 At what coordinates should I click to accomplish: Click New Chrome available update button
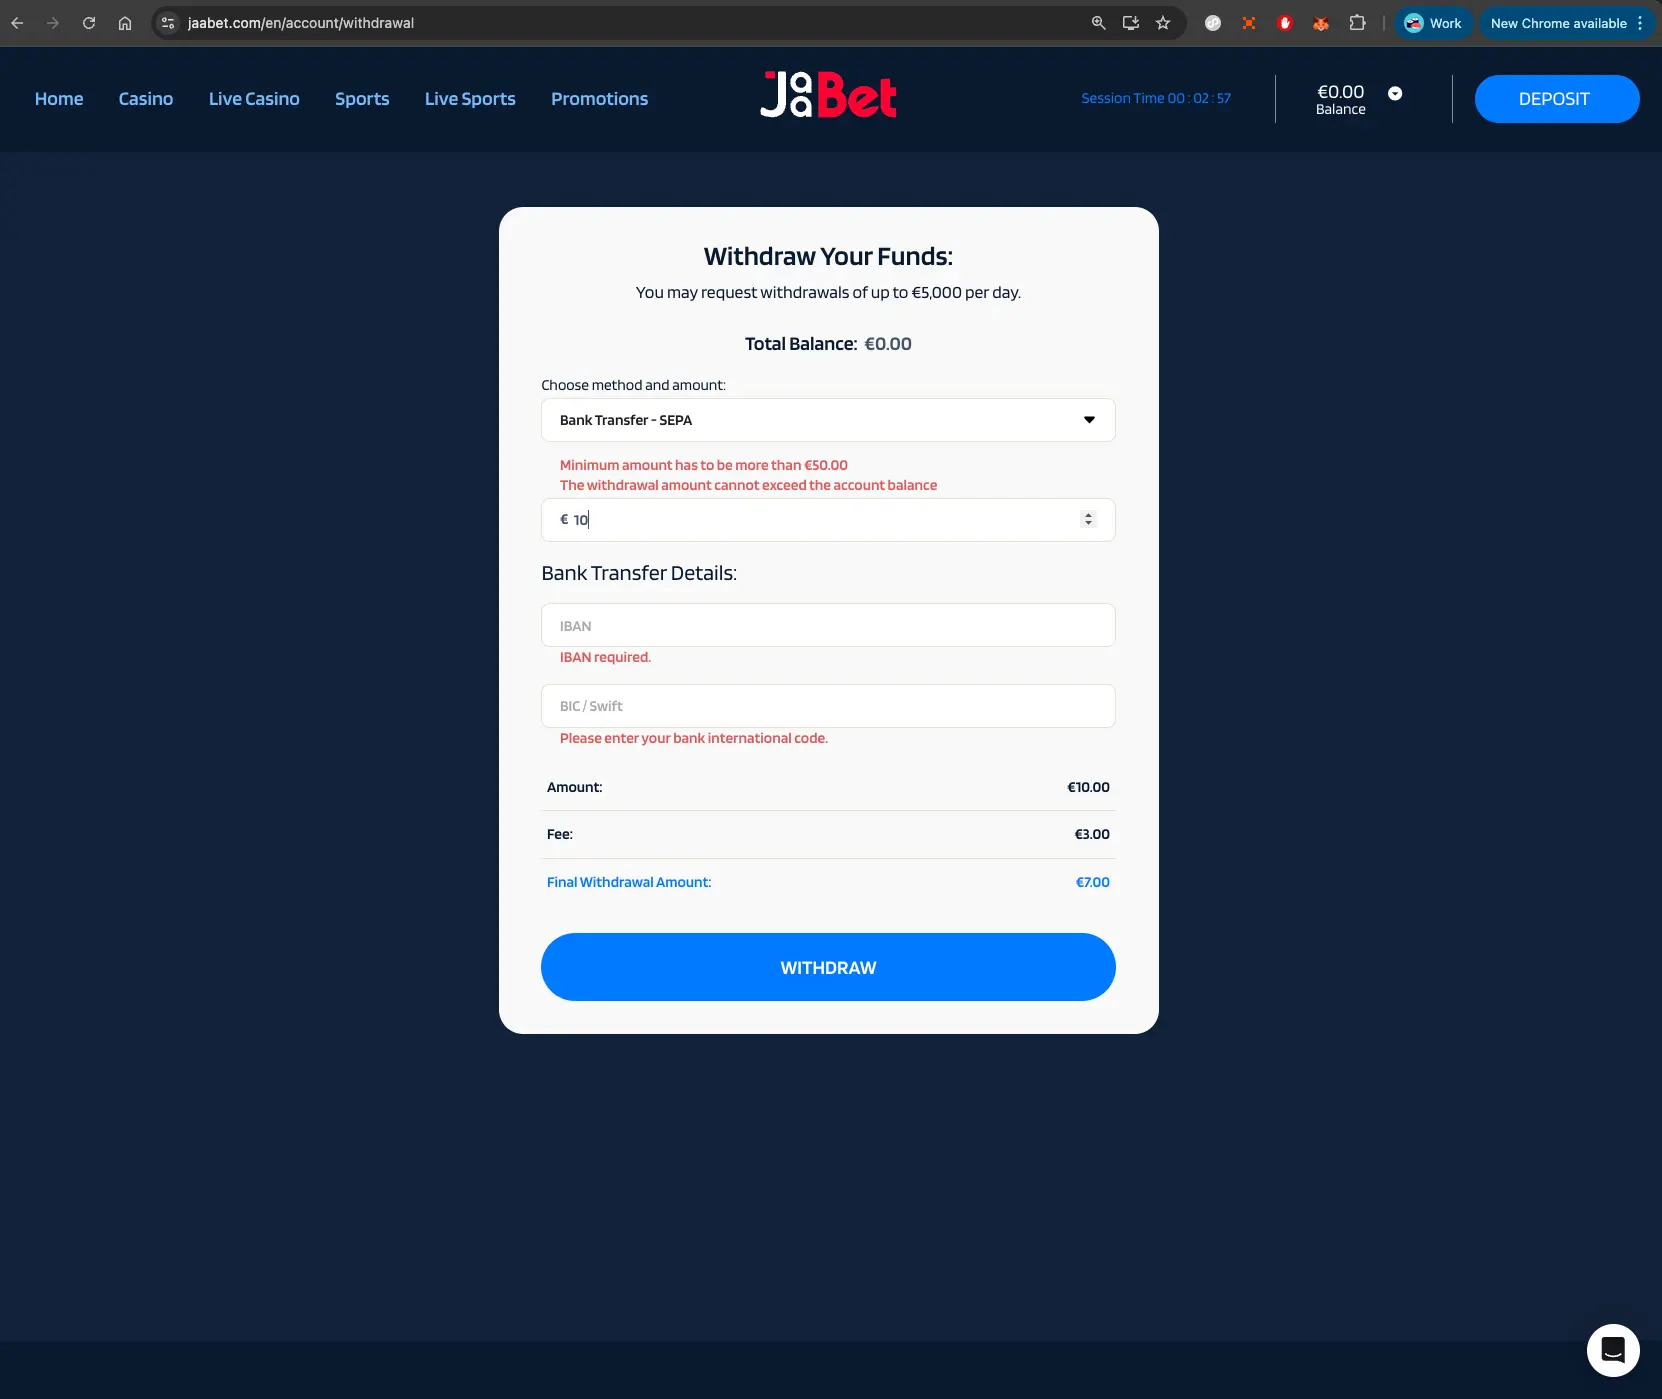click(x=1558, y=23)
